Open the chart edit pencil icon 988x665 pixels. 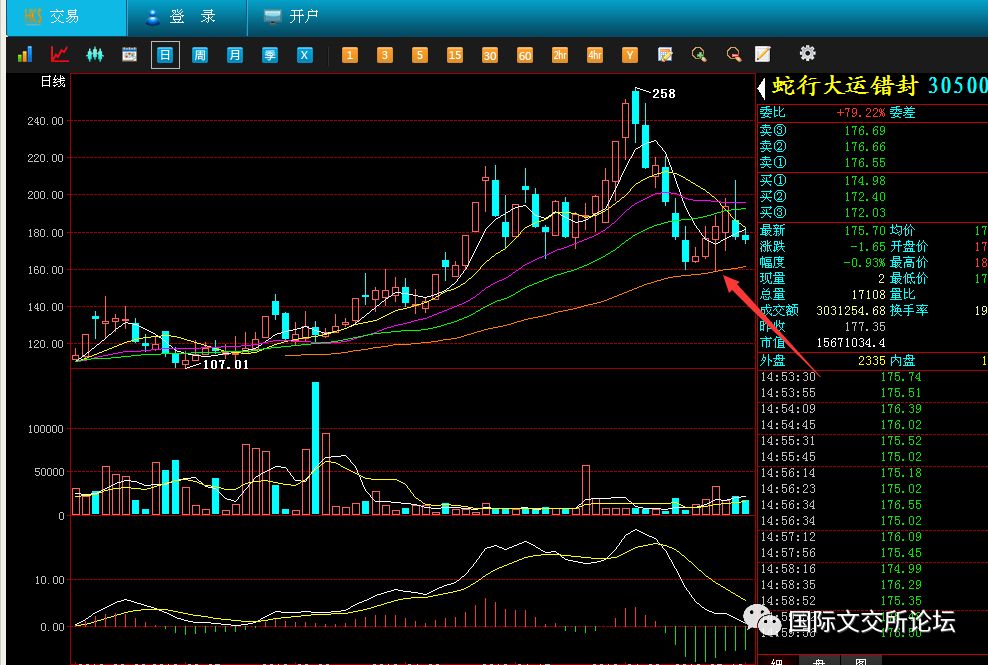pos(665,54)
